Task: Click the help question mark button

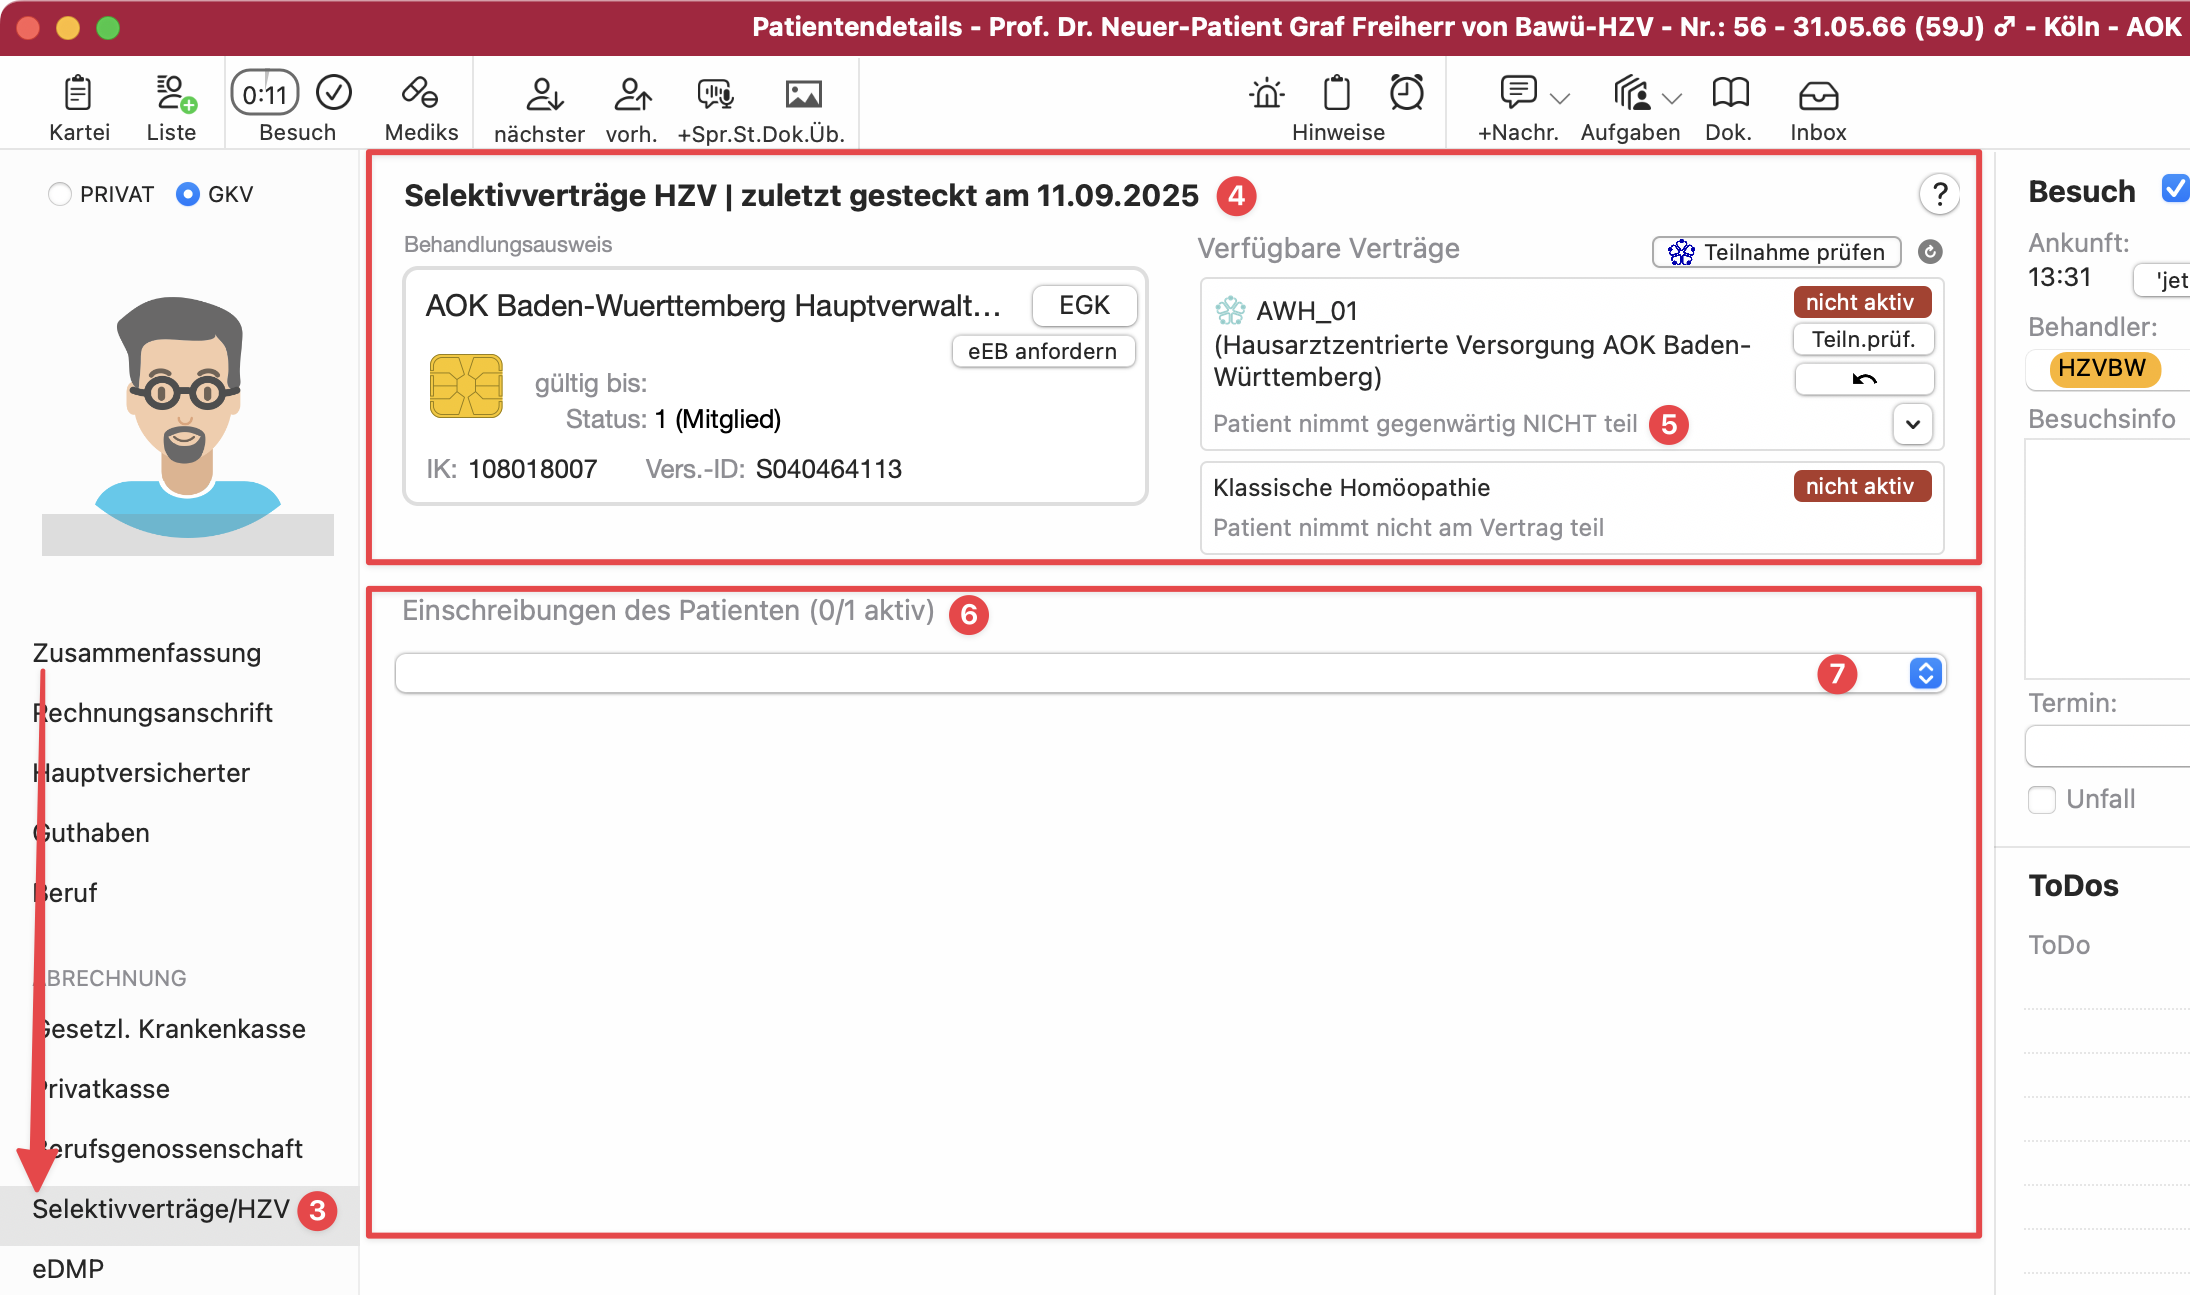Action: 1939,194
